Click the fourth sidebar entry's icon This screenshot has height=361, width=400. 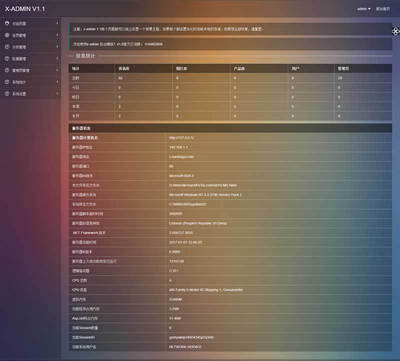point(7,58)
